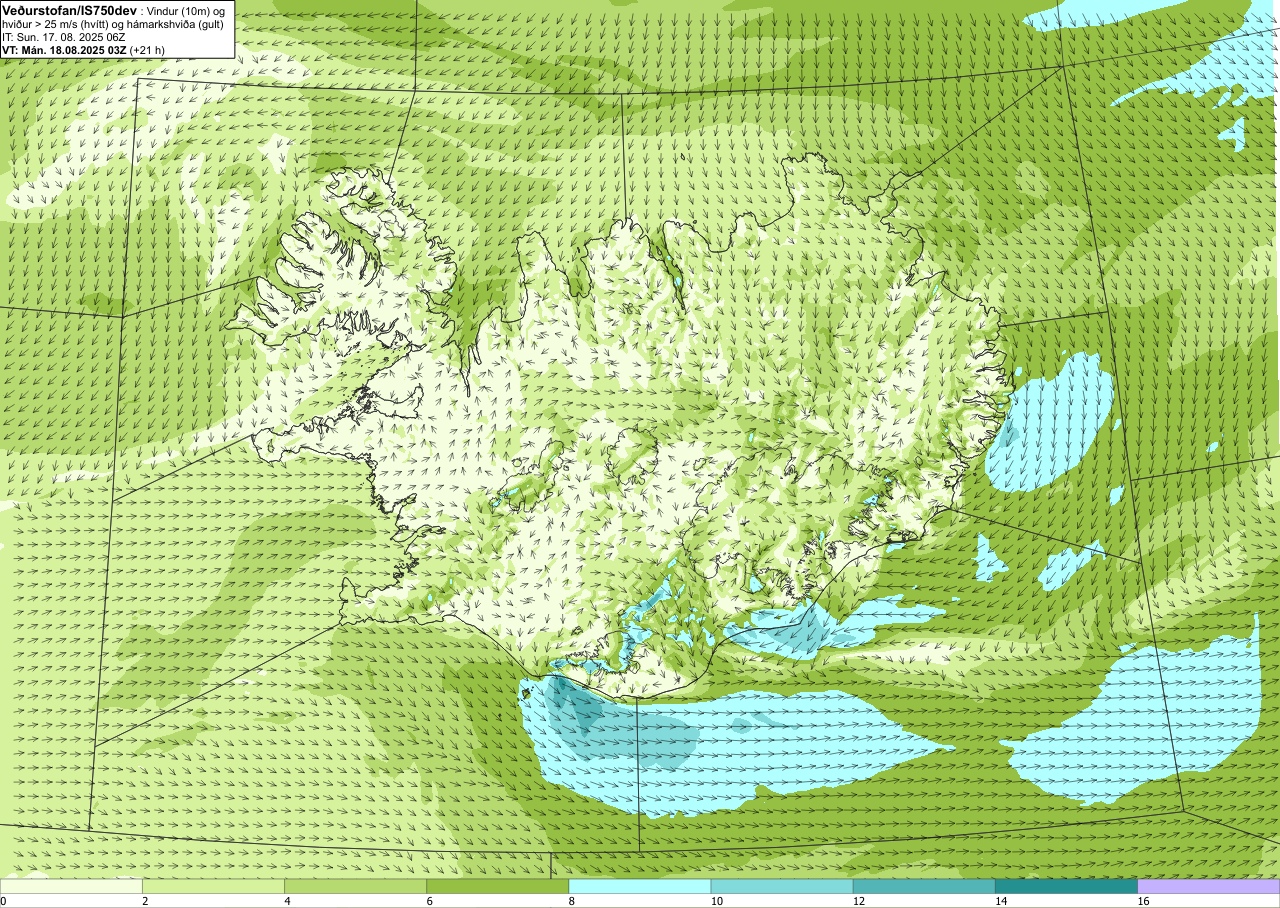Click the 4–6 m/s green legend swatch
1280x908 pixels.
point(355,886)
